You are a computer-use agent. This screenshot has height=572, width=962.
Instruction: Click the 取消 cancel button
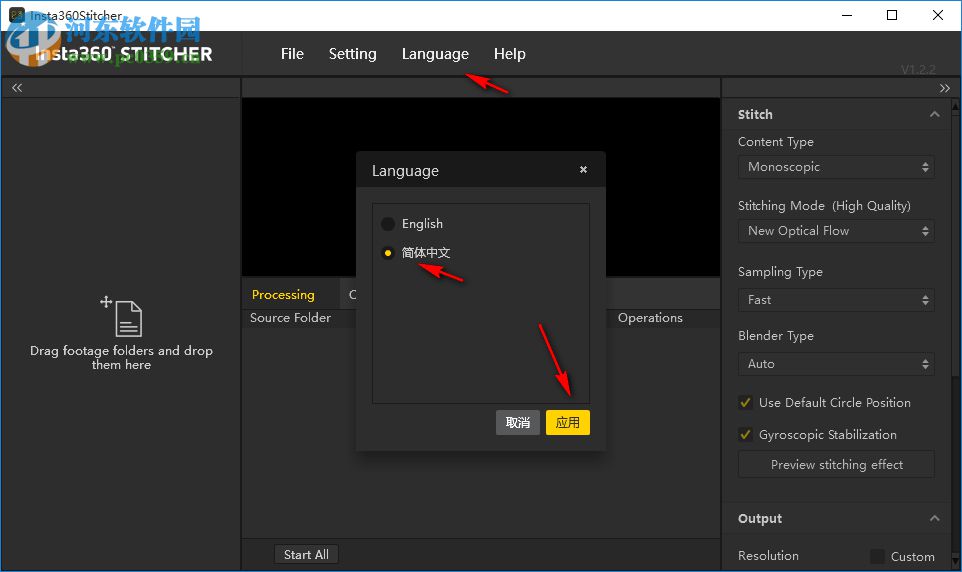(x=518, y=422)
